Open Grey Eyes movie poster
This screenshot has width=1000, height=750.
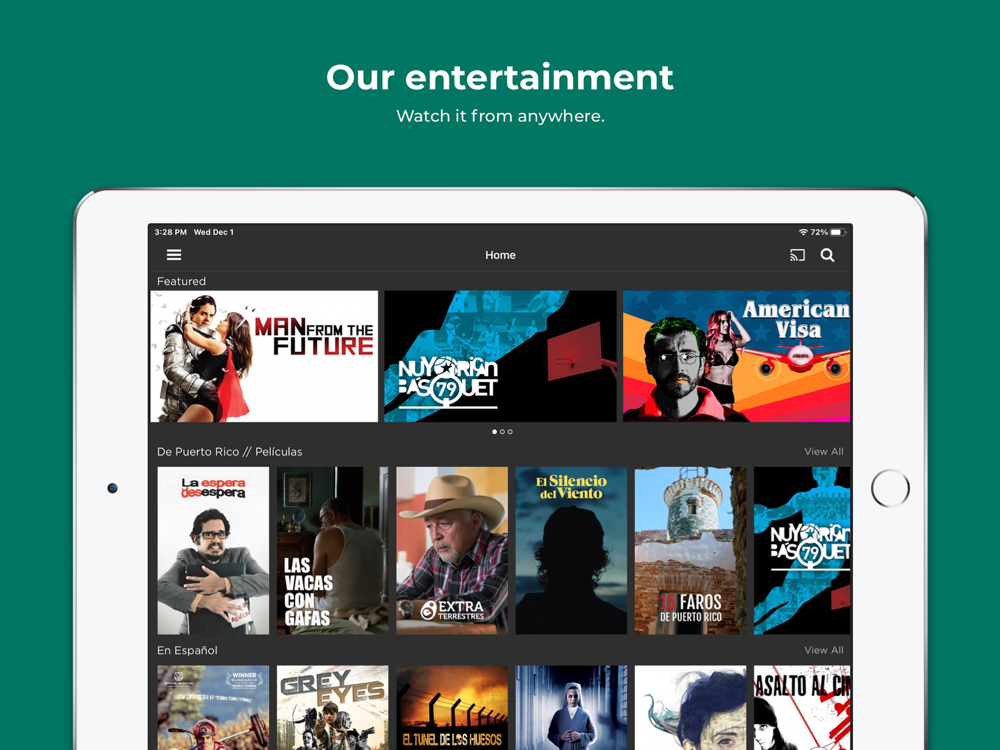click(332, 708)
